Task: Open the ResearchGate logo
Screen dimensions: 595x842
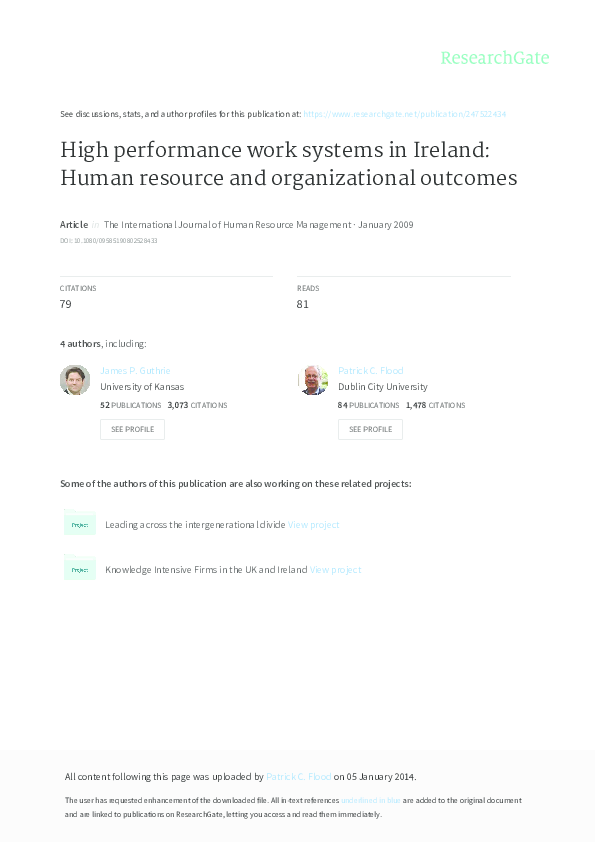Action: [x=496, y=58]
